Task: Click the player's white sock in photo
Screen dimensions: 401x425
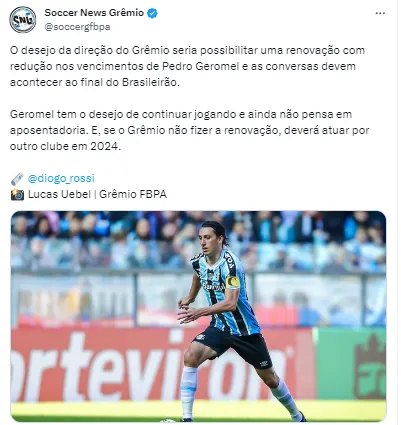Action: [189, 392]
